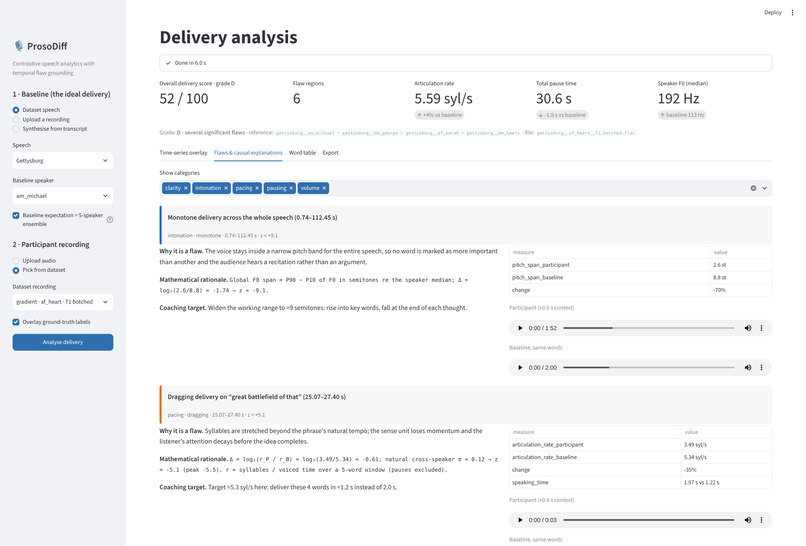Expand the Done in 6.0 s status box

click(x=466, y=63)
